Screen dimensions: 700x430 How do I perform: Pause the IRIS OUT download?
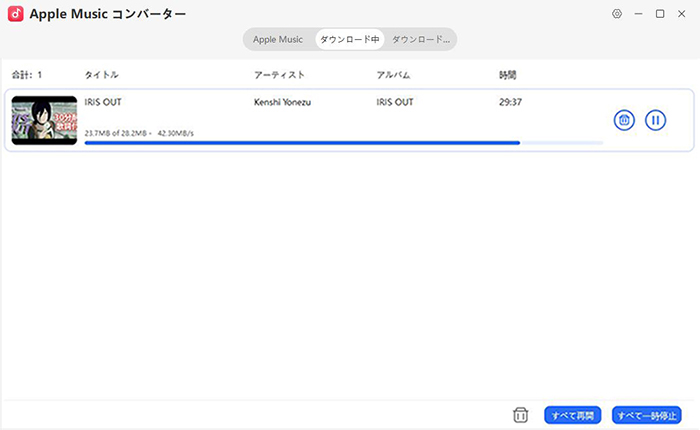tap(655, 120)
